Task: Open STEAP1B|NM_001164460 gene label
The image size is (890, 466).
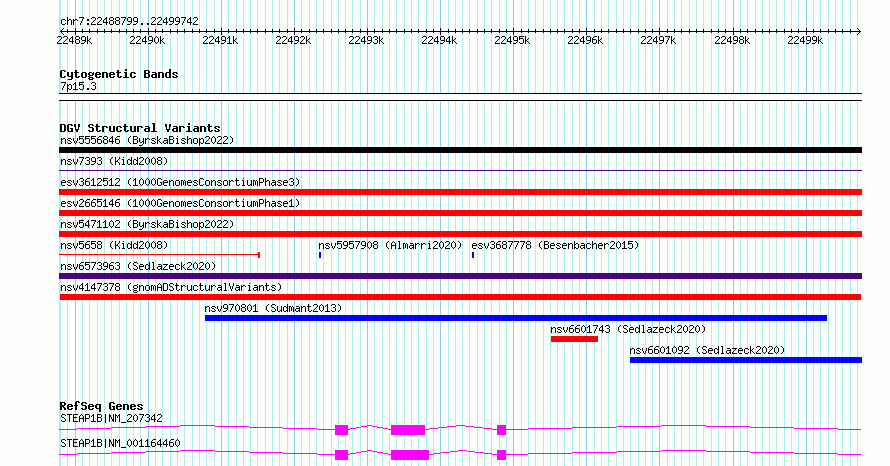Action: (120, 443)
